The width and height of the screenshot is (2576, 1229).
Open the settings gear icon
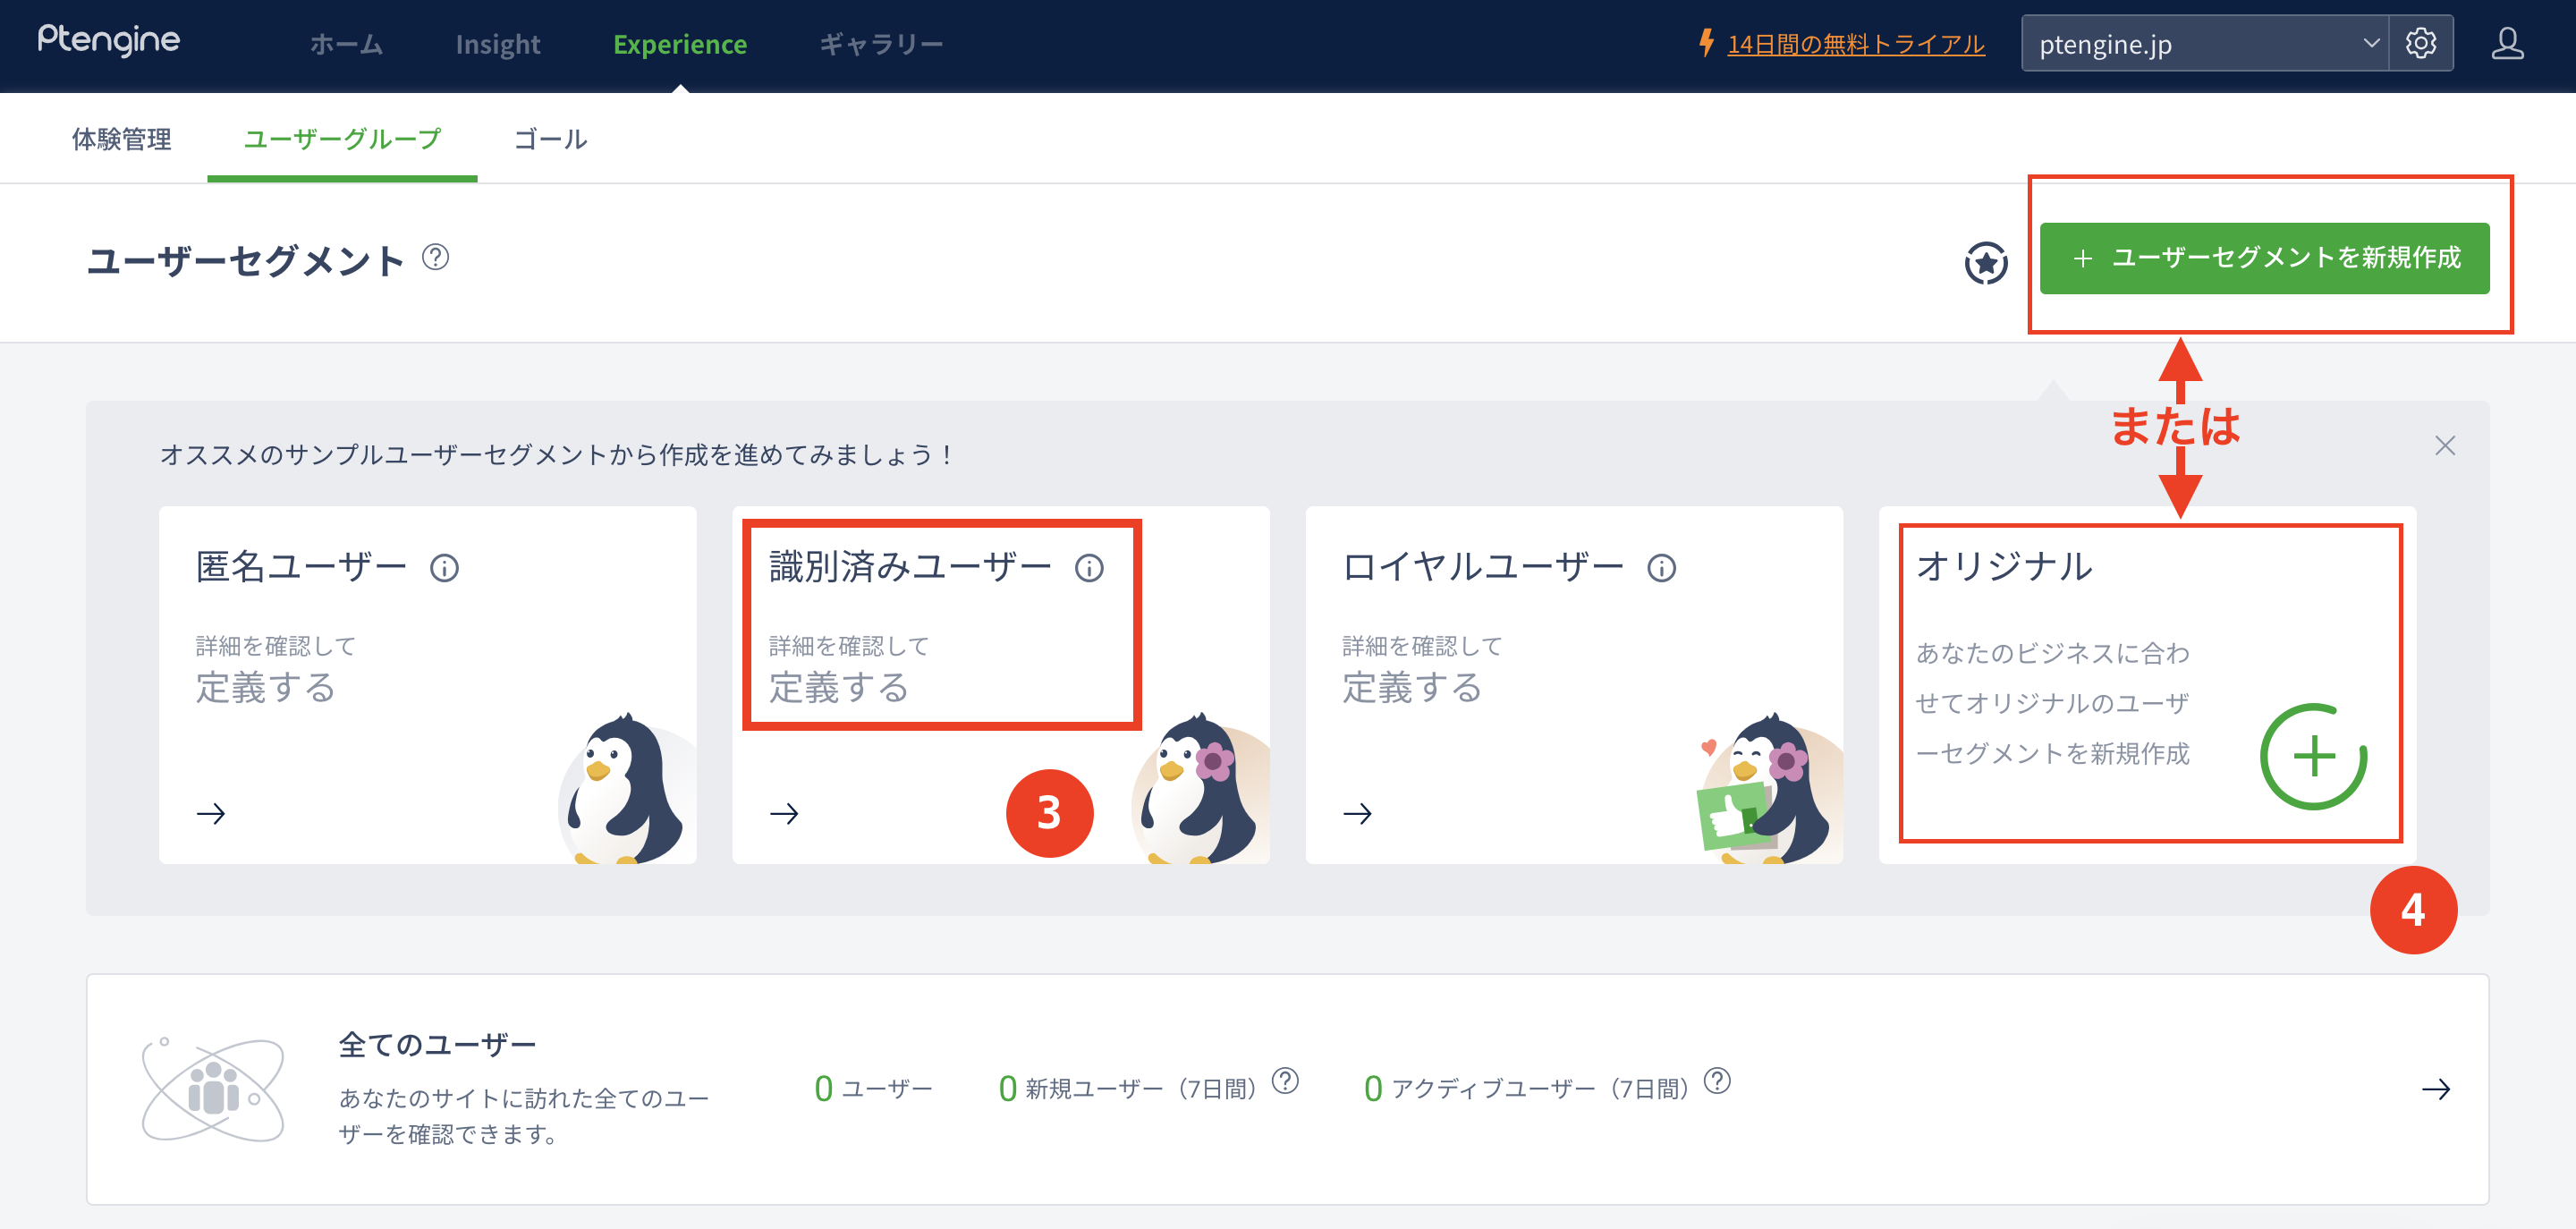coord(2420,44)
